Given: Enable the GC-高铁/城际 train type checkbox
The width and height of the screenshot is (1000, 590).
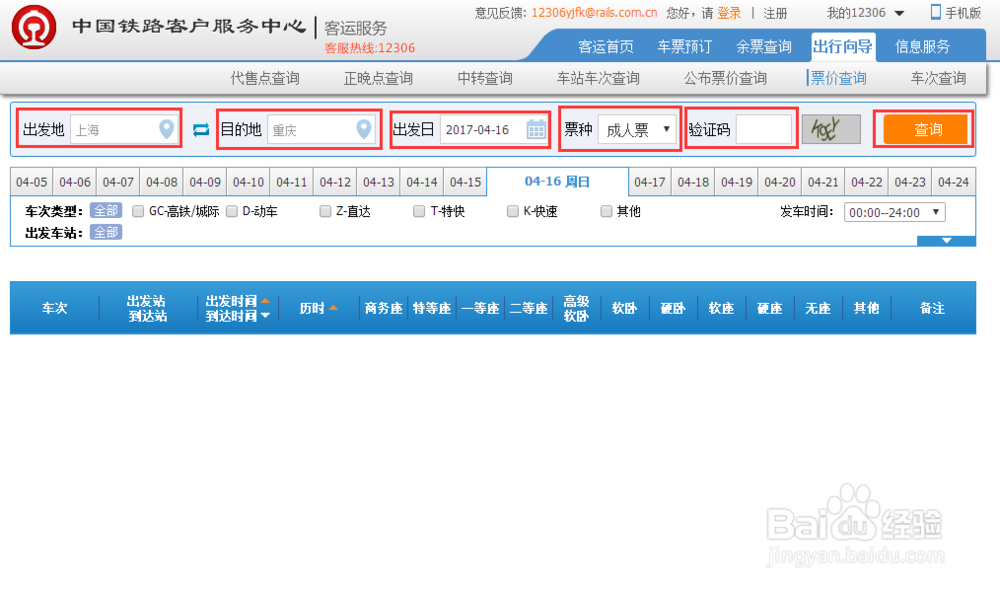Looking at the screenshot, I should click(137, 211).
